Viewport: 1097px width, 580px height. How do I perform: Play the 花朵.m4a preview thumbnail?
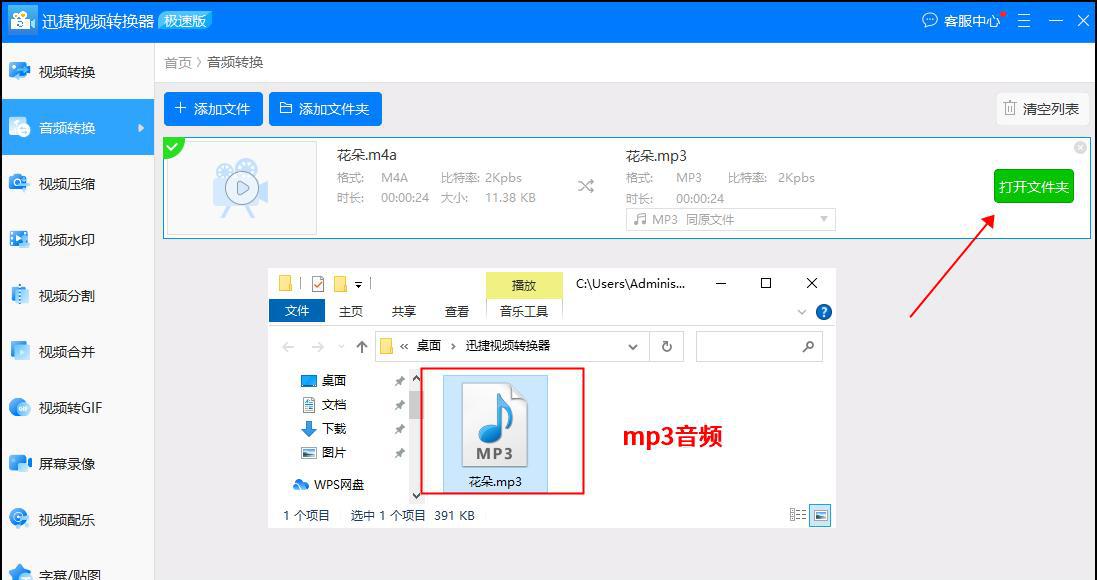click(x=242, y=188)
